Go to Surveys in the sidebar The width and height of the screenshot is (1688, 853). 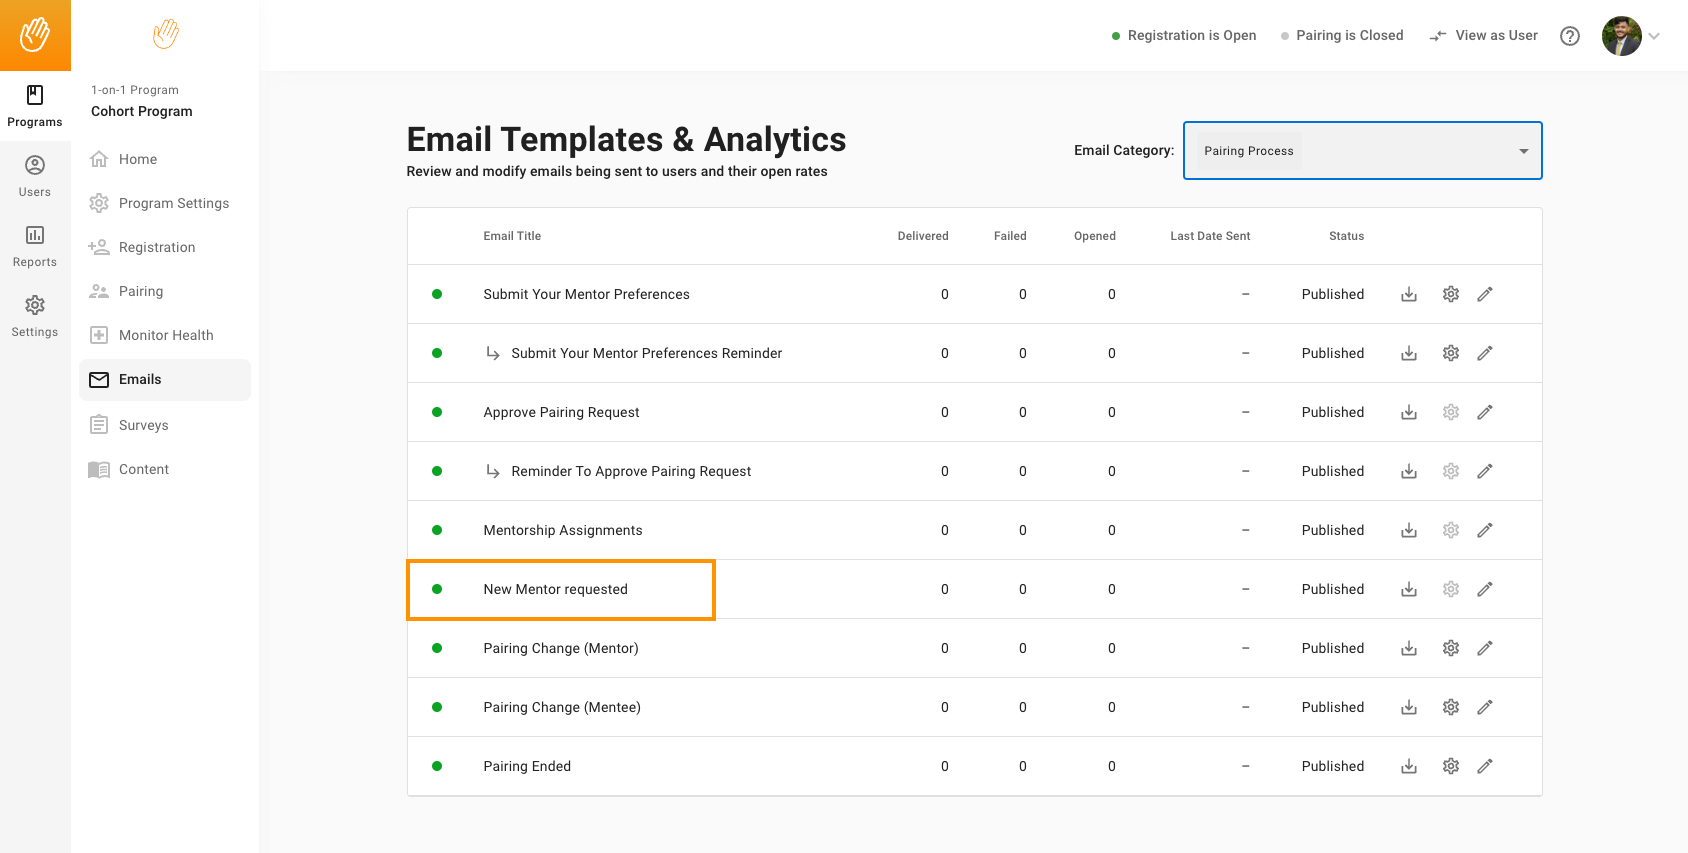(143, 425)
